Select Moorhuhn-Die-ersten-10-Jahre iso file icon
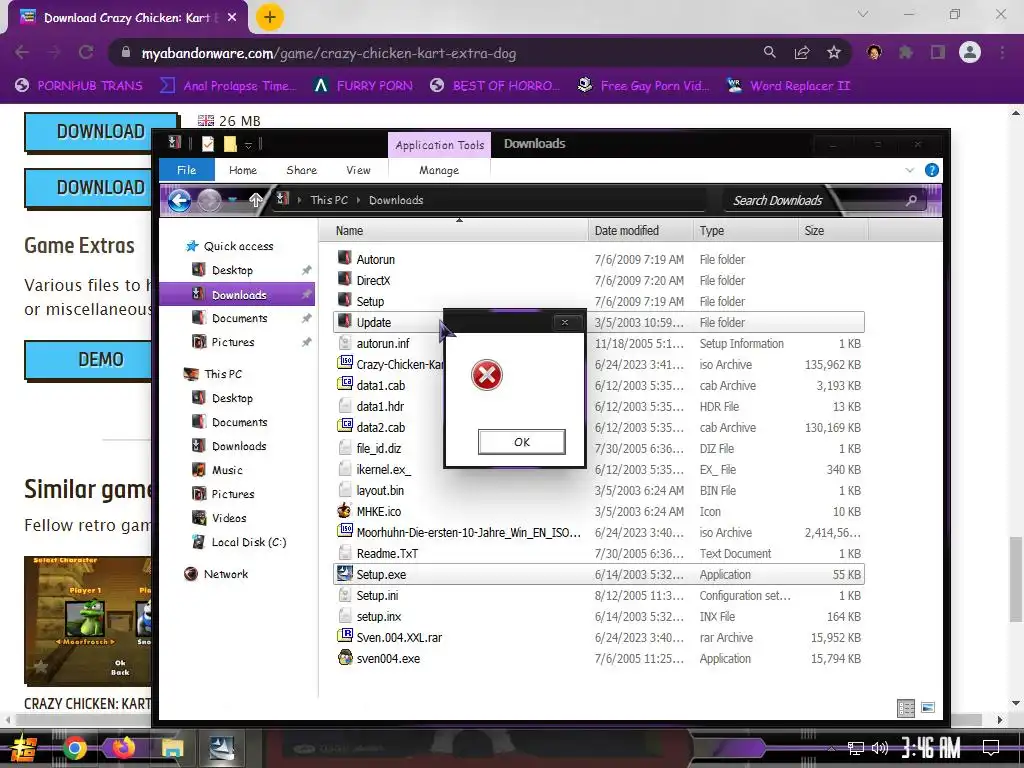The height and width of the screenshot is (768, 1024). (x=345, y=532)
